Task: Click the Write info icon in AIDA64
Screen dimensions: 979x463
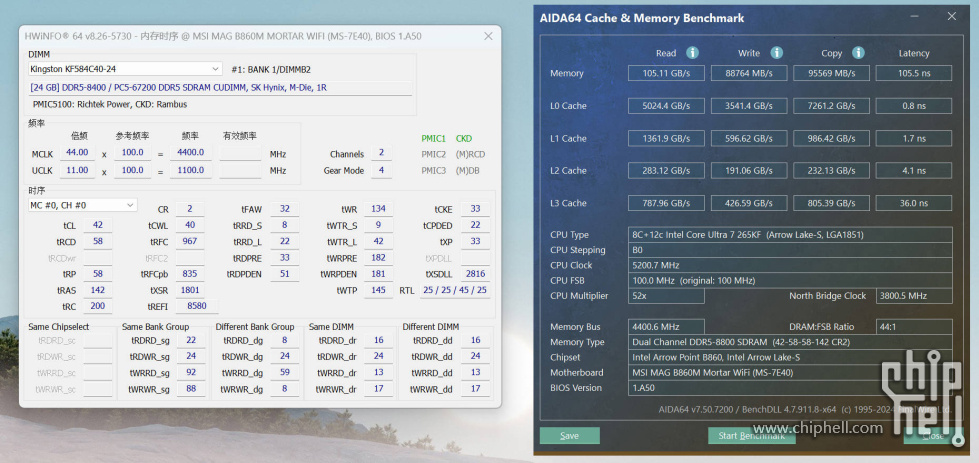Action: (776, 53)
